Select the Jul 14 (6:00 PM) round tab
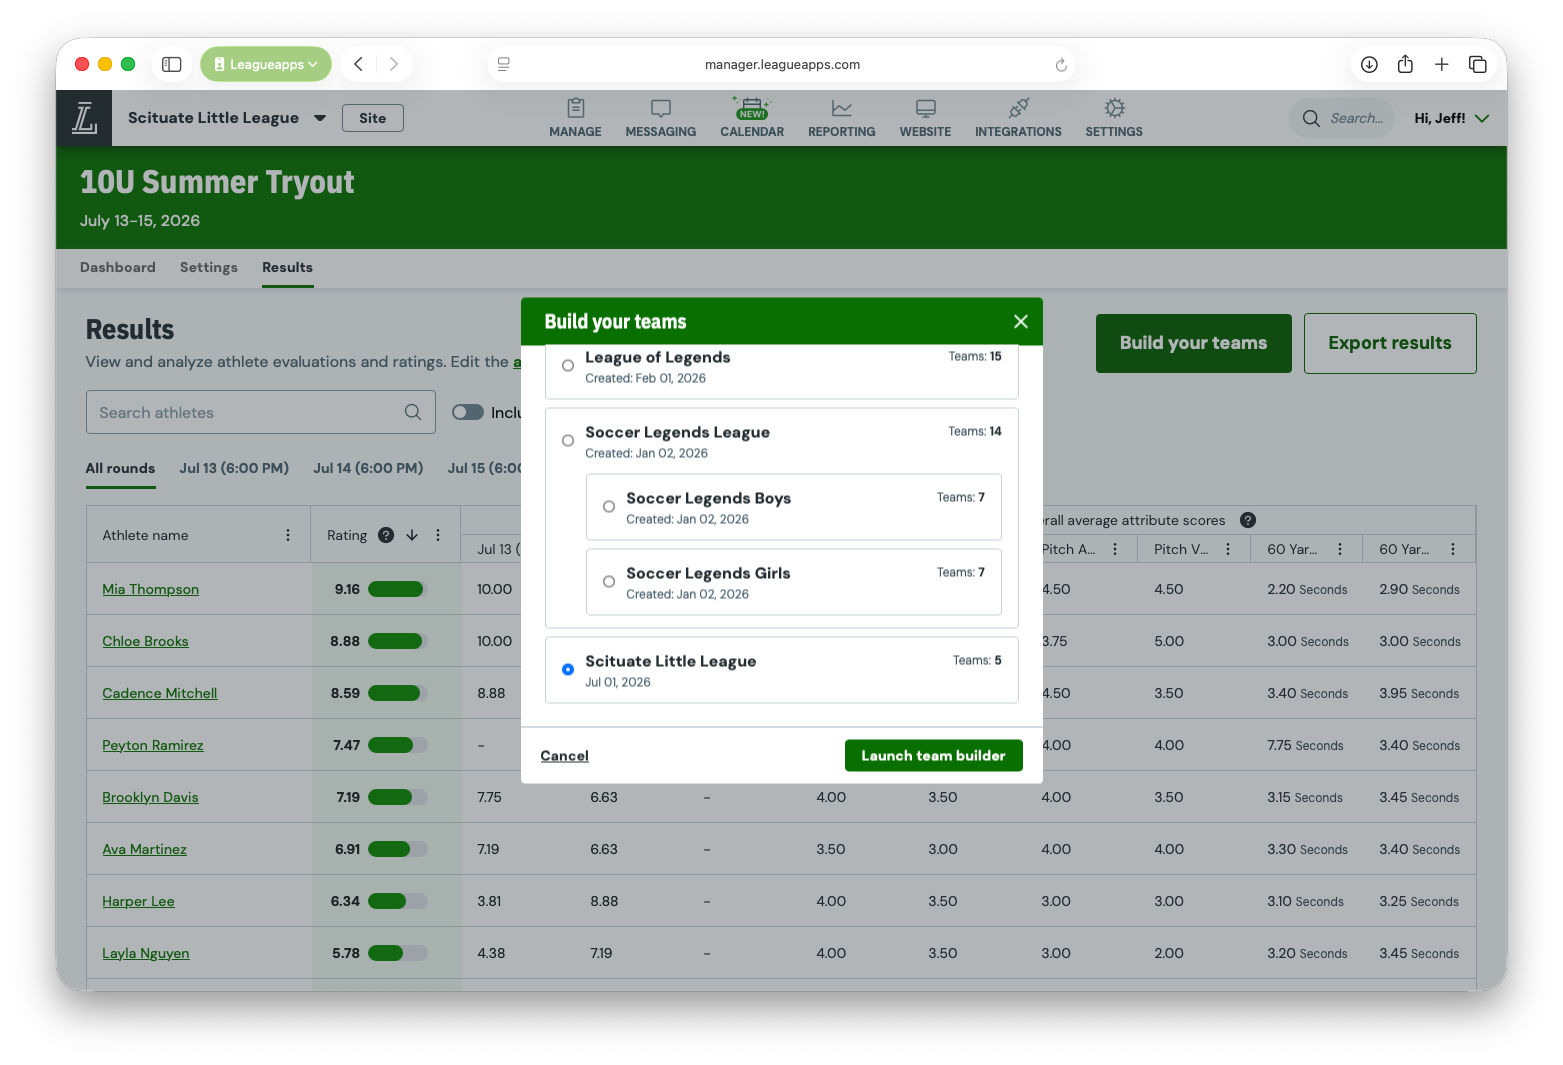 [x=368, y=468]
